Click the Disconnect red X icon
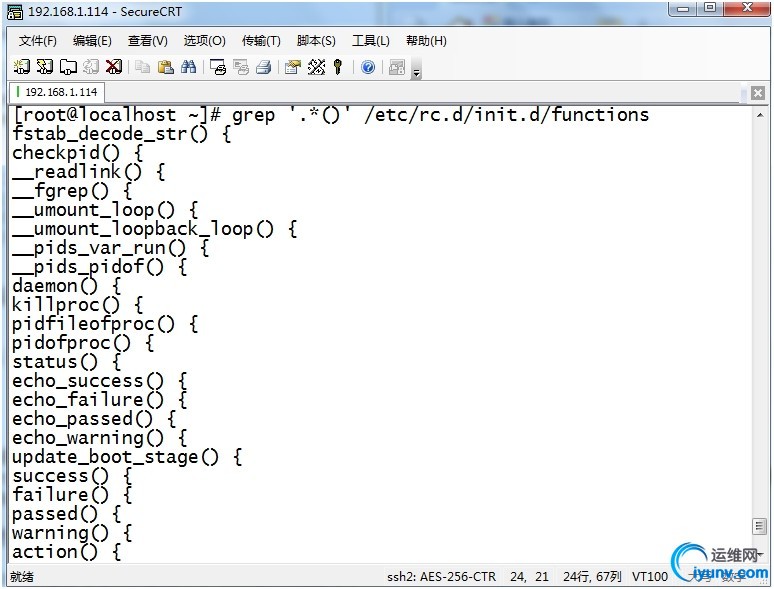Image resolution: width=774 pixels, height=589 pixels. click(x=114, y=67)
